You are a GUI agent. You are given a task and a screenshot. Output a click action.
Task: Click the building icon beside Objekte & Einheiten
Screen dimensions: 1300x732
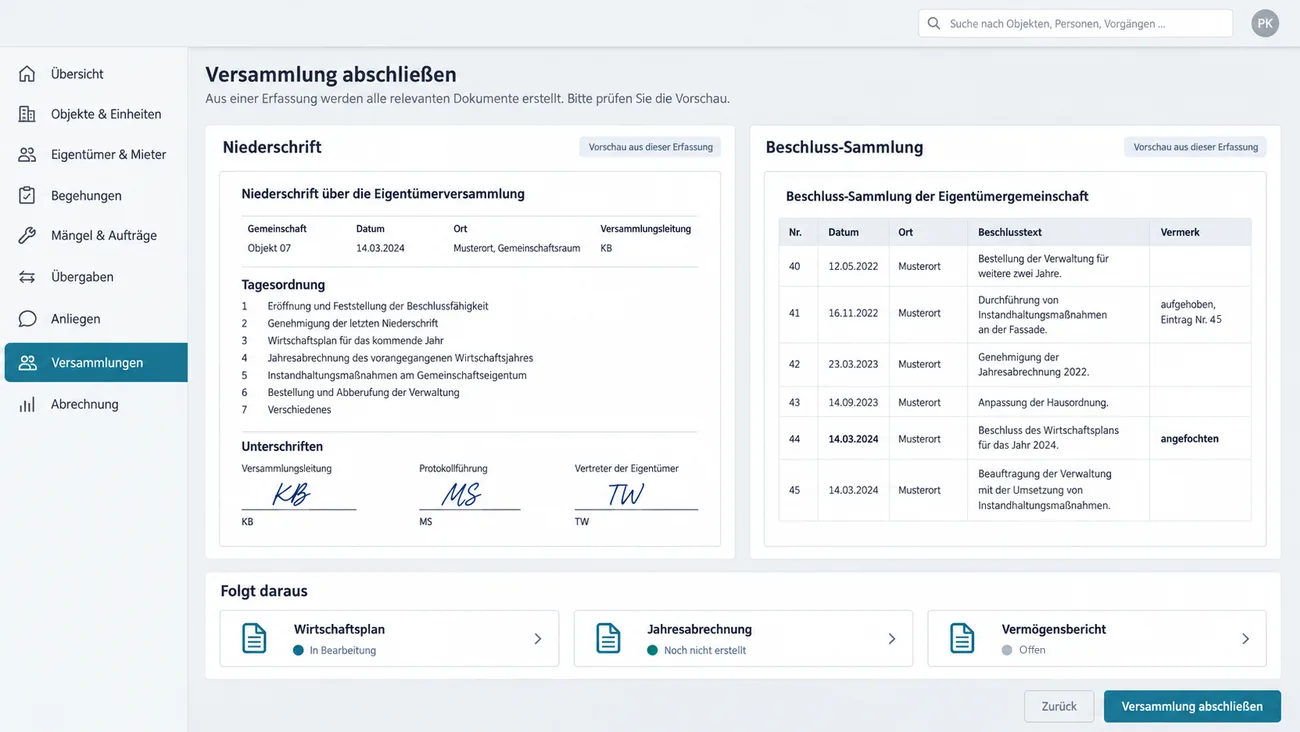27,114
